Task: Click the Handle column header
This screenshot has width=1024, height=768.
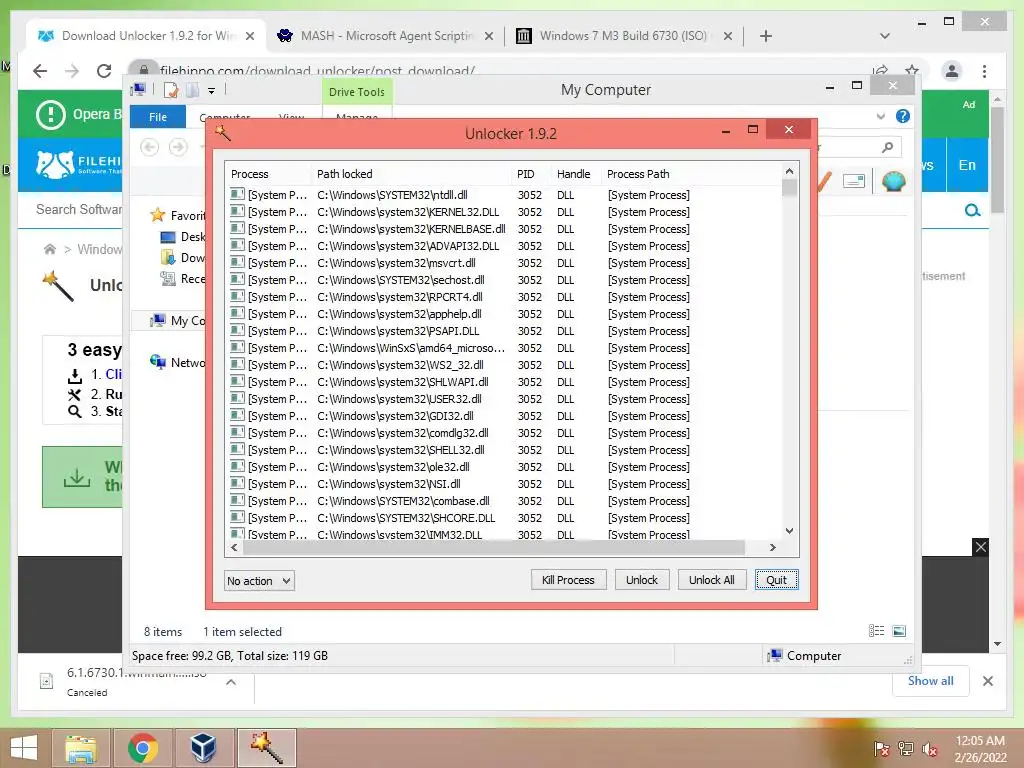Action: 575,174
